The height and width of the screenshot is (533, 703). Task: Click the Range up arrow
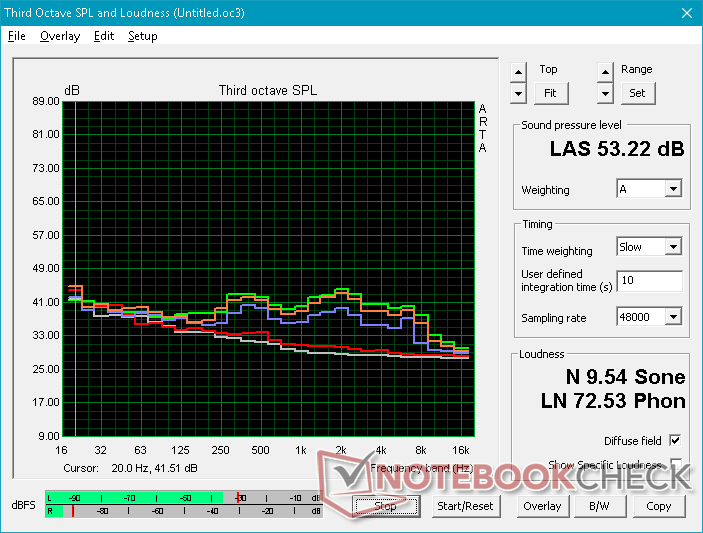pyautogui.click(x=605, y=72)
